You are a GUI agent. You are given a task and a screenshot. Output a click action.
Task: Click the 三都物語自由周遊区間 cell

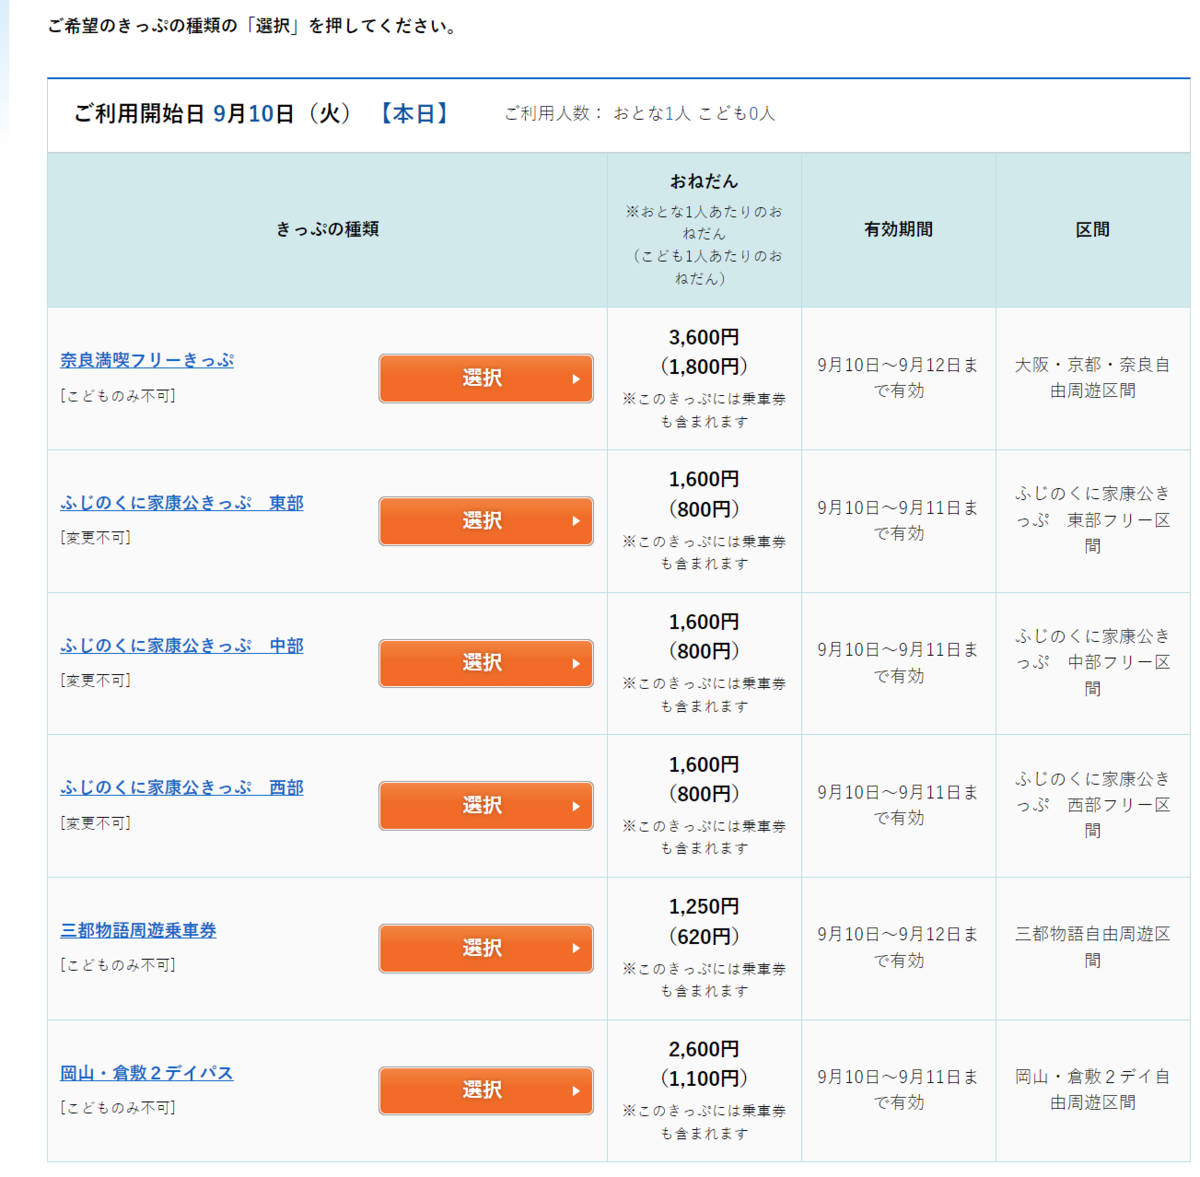pyautogui.click(x=1093, y=947)
